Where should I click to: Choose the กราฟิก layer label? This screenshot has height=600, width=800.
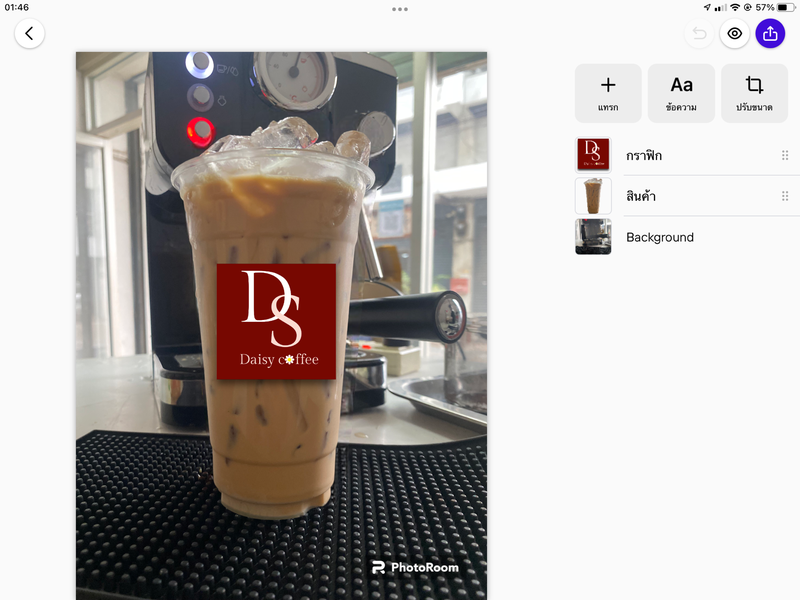644,156
